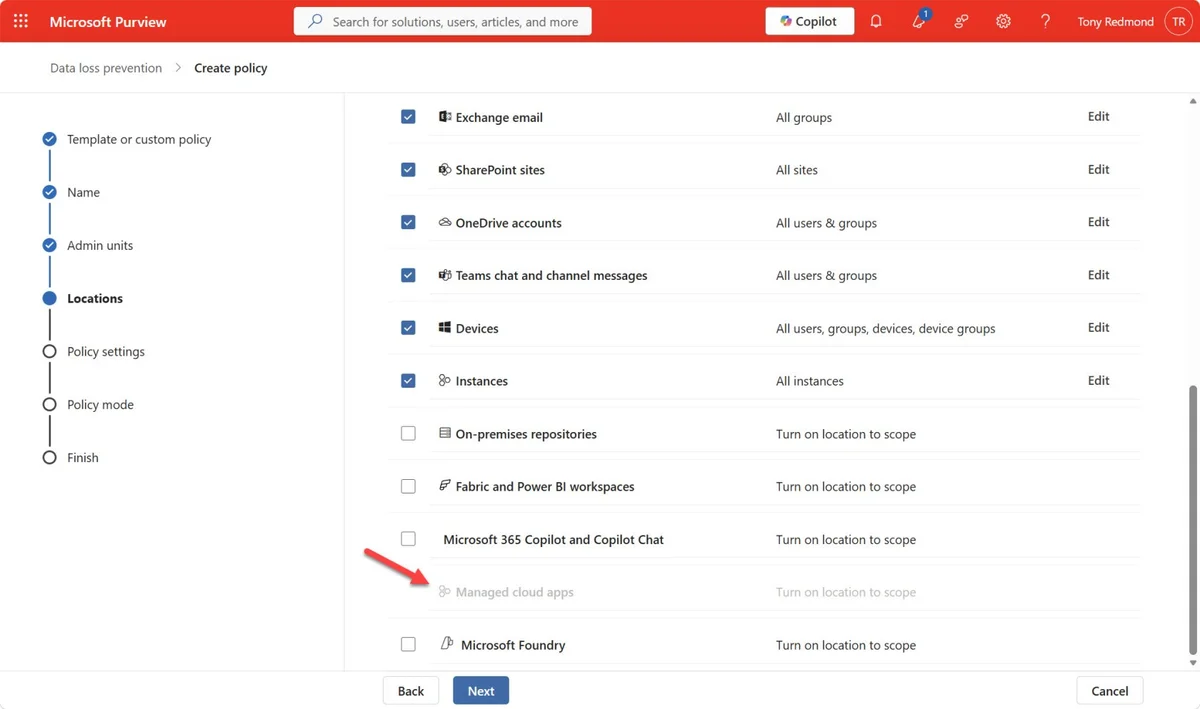
Task: Click the 'Managed cloud apps' label
Action: 514,592
